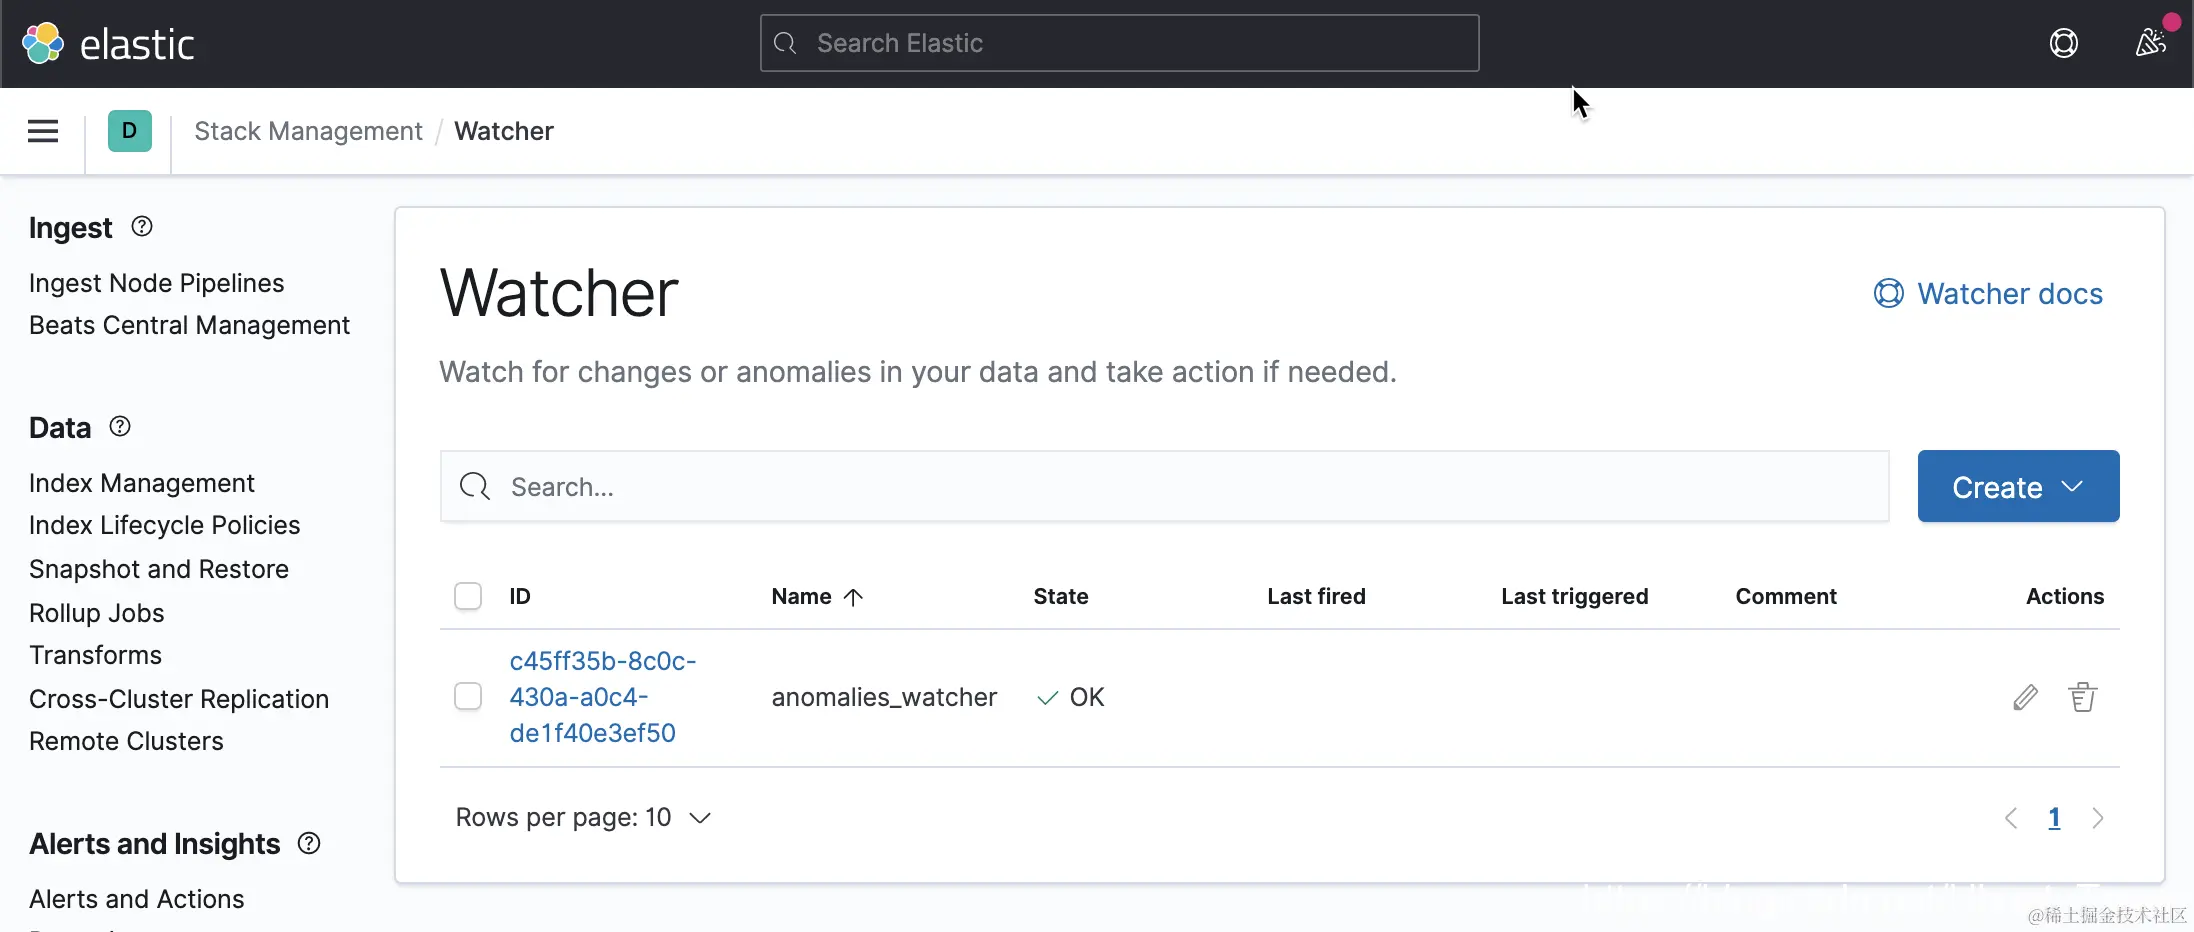This screenshot has height=932, width=2194.
Task: Go to next page arrow
Action: click(2098, 818)
